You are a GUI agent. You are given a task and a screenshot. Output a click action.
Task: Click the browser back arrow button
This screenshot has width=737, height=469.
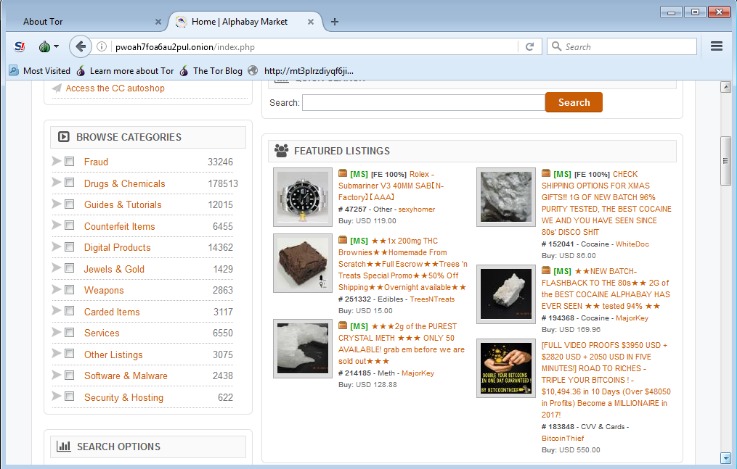80,47
